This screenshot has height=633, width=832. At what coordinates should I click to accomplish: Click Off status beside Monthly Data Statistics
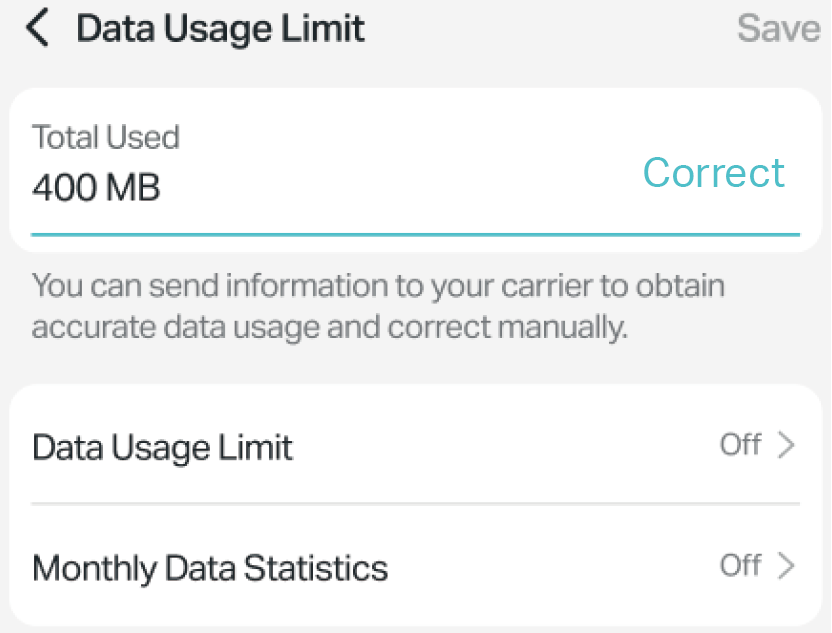click(740, 566)
